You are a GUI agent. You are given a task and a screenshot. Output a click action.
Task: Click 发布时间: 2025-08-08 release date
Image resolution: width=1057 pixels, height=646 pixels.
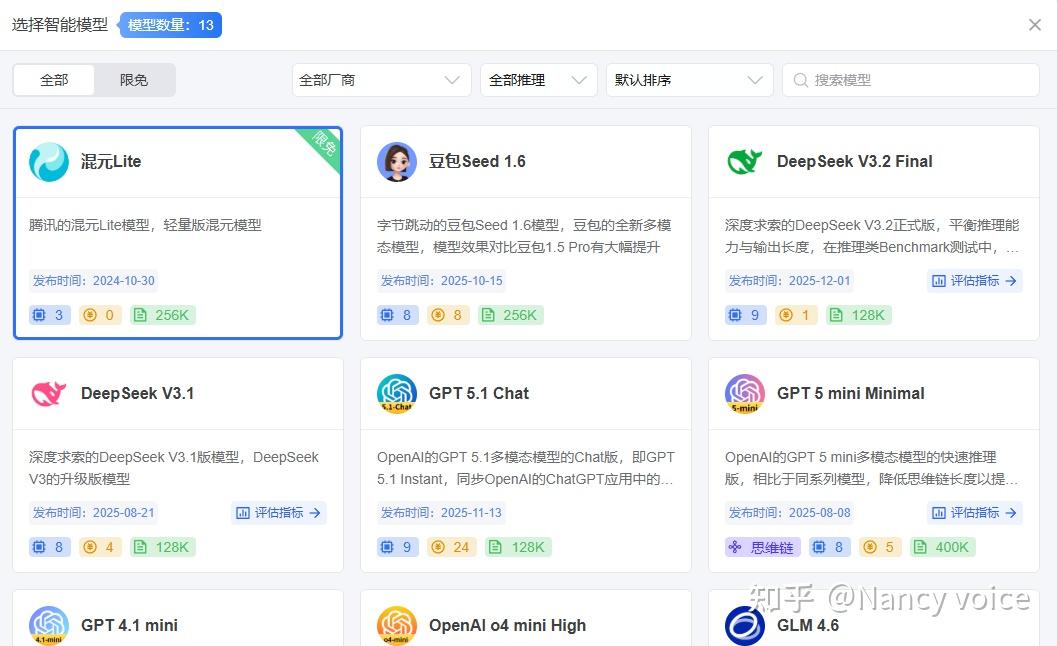tap(789, 512)
